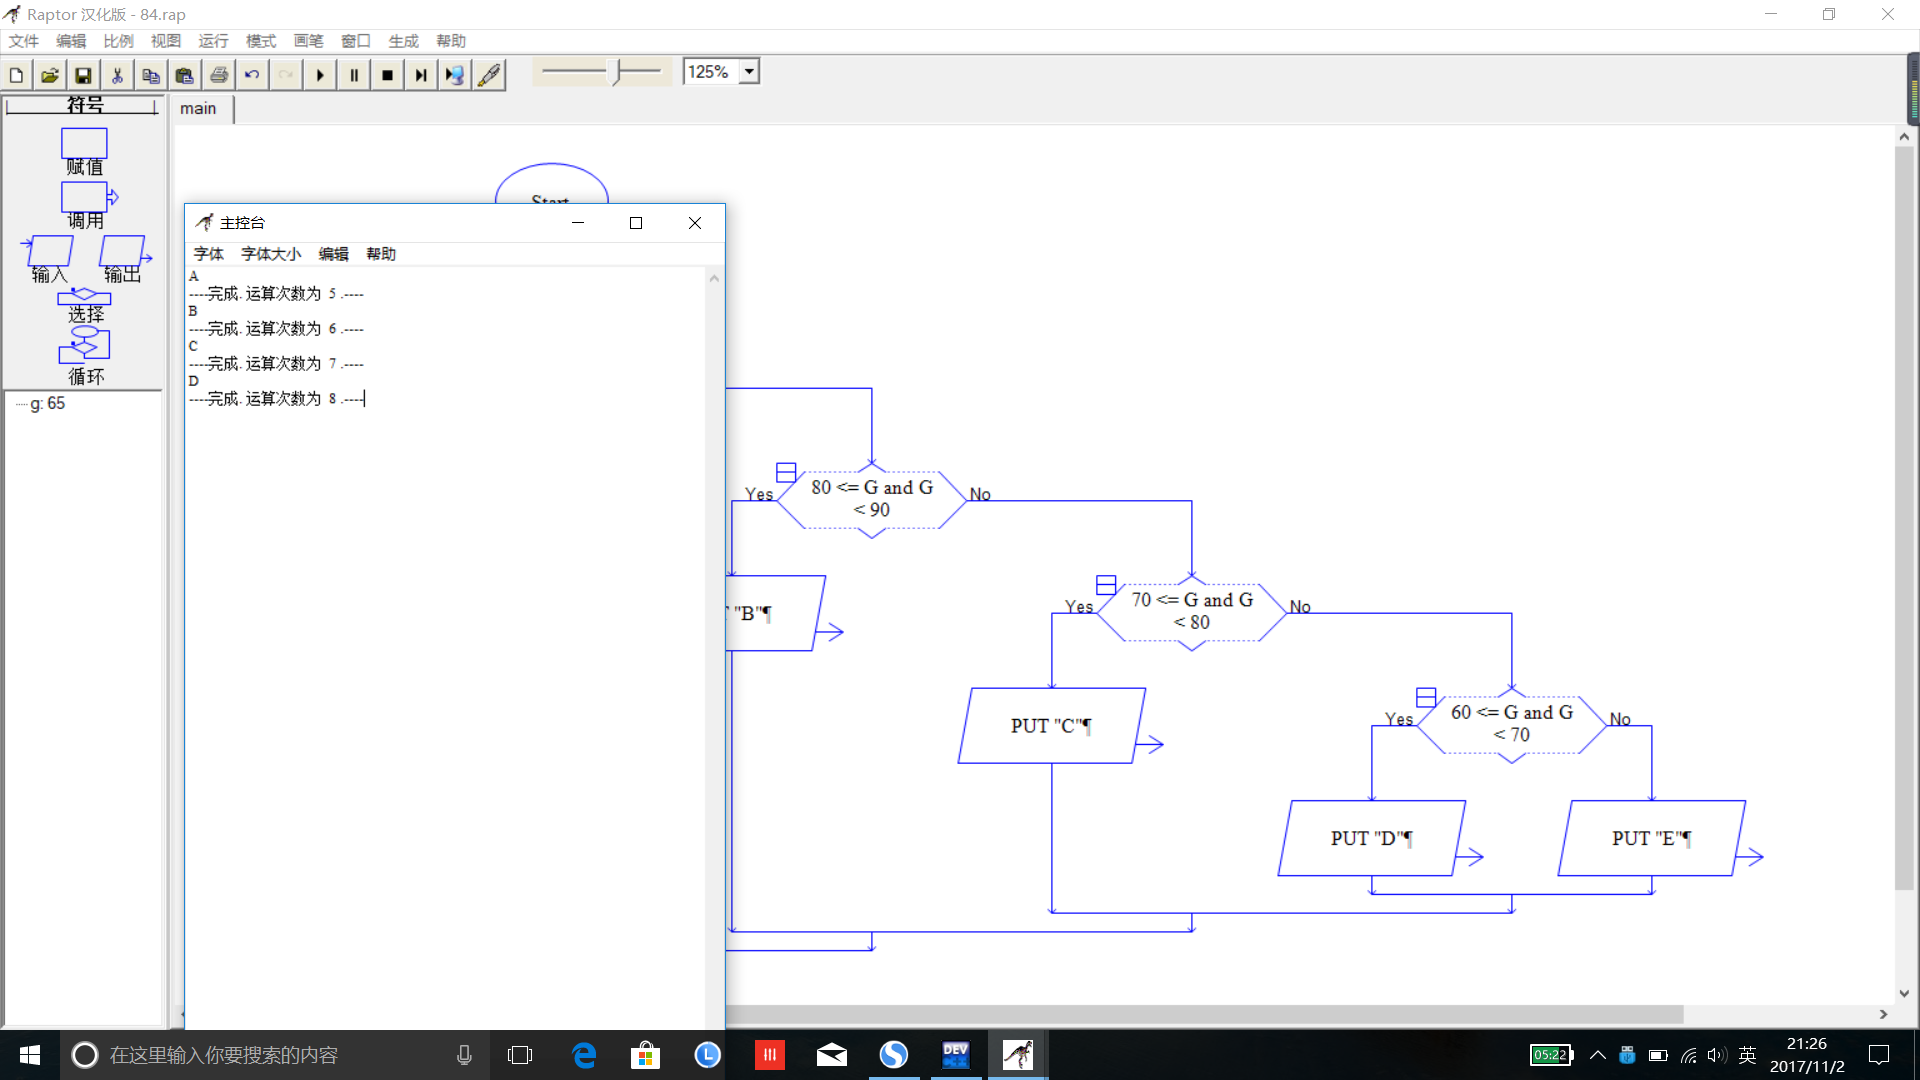The image size is (1920, 1080).
Task: Open Microsoft Edge from taskbar
Action: pyautogui.click(x=584, y=1055)
